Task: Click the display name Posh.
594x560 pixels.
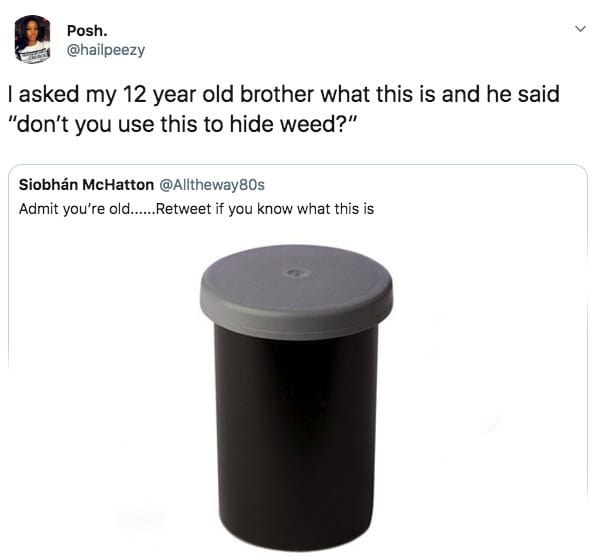Action: coord(87,31)
